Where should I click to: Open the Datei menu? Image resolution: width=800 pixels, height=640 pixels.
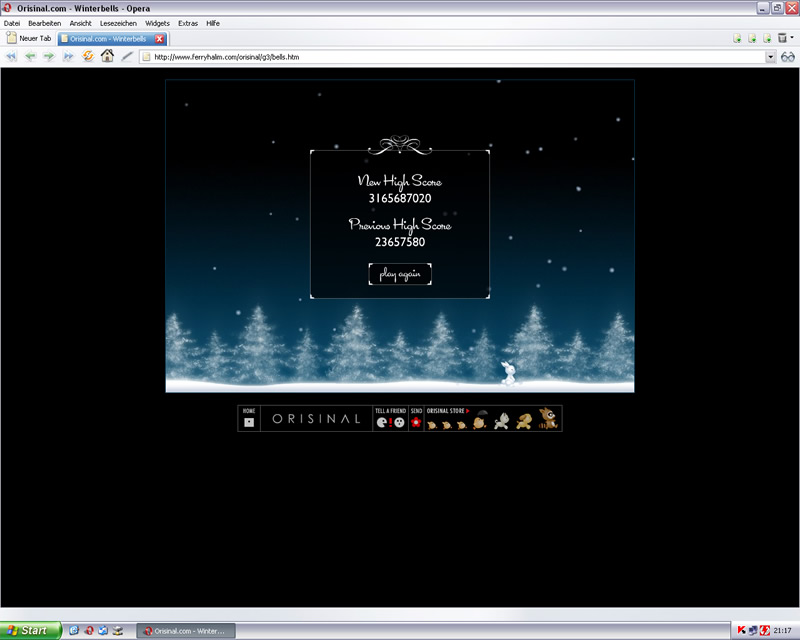click(12, 23)
